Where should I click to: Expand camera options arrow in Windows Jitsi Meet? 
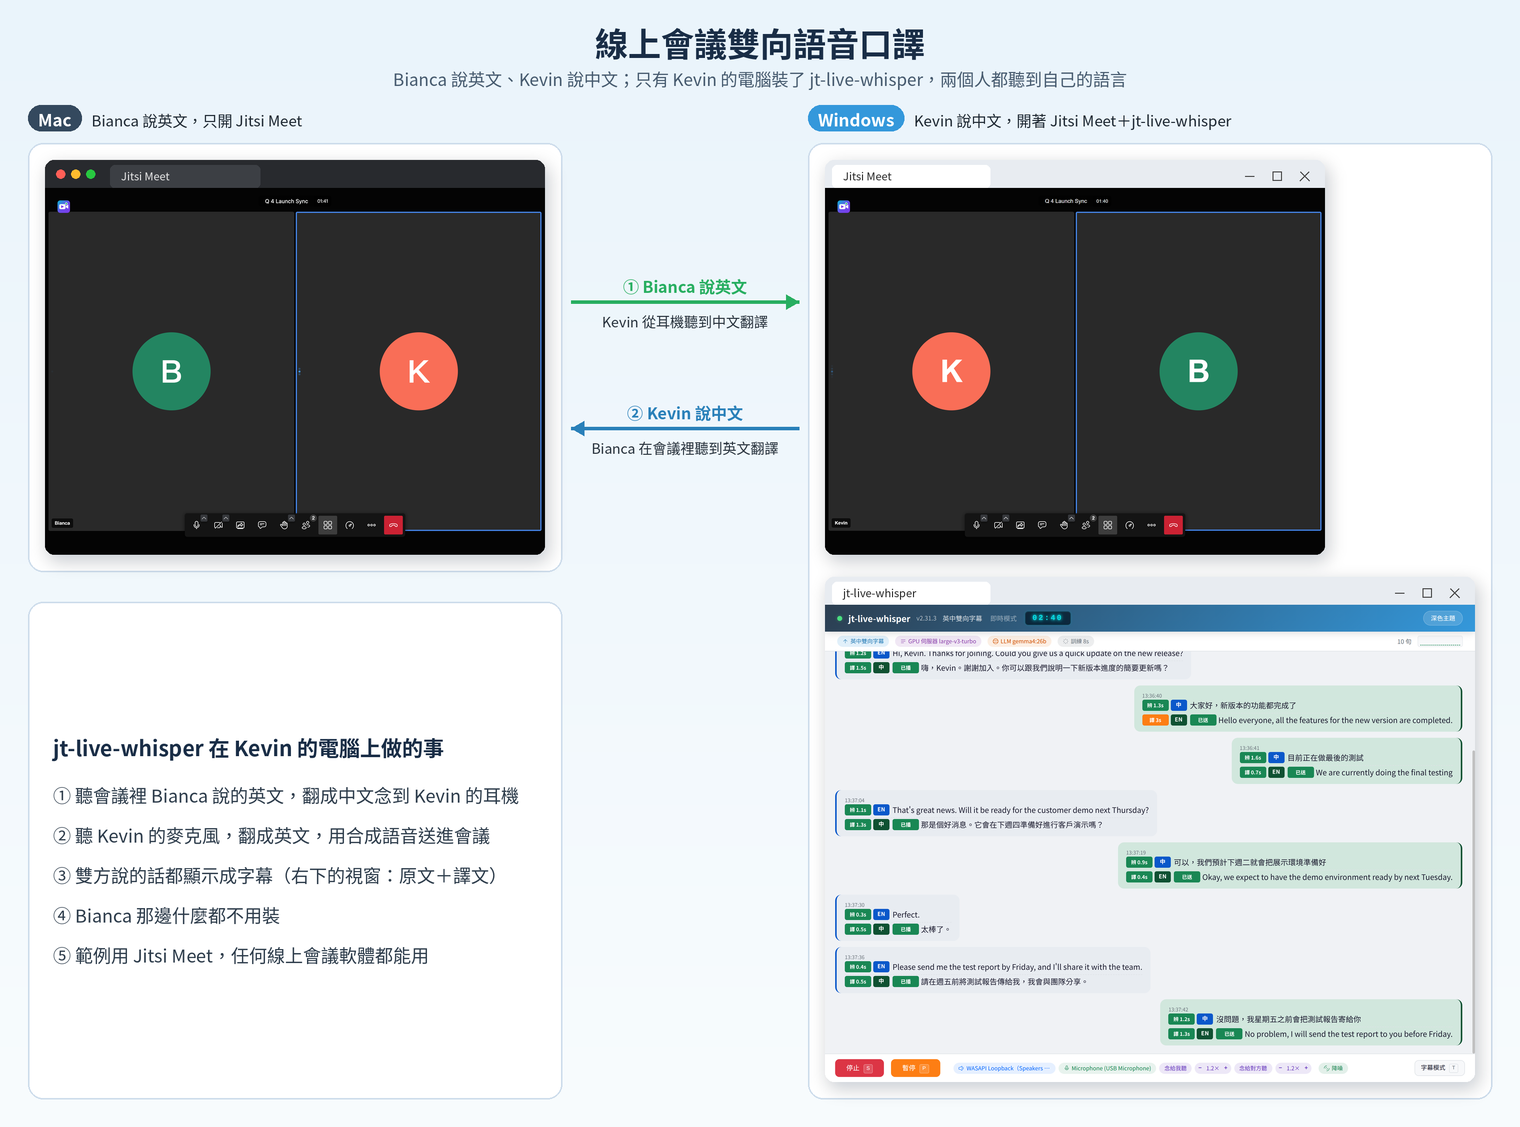pos(1006,518)
